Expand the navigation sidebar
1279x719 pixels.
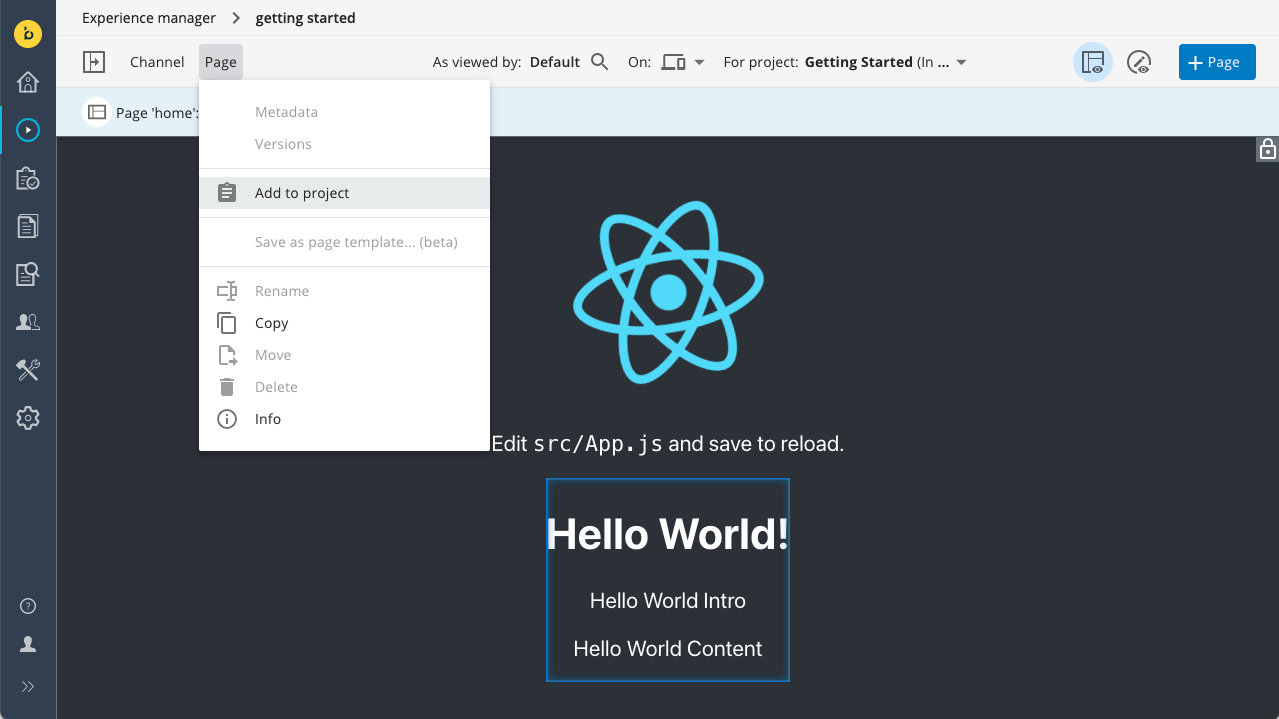(x=28, y=686)
